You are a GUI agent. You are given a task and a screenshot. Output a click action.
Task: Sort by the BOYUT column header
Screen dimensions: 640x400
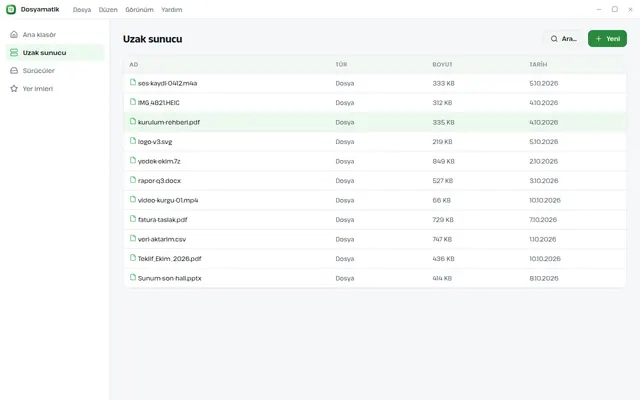click(442, 64)
